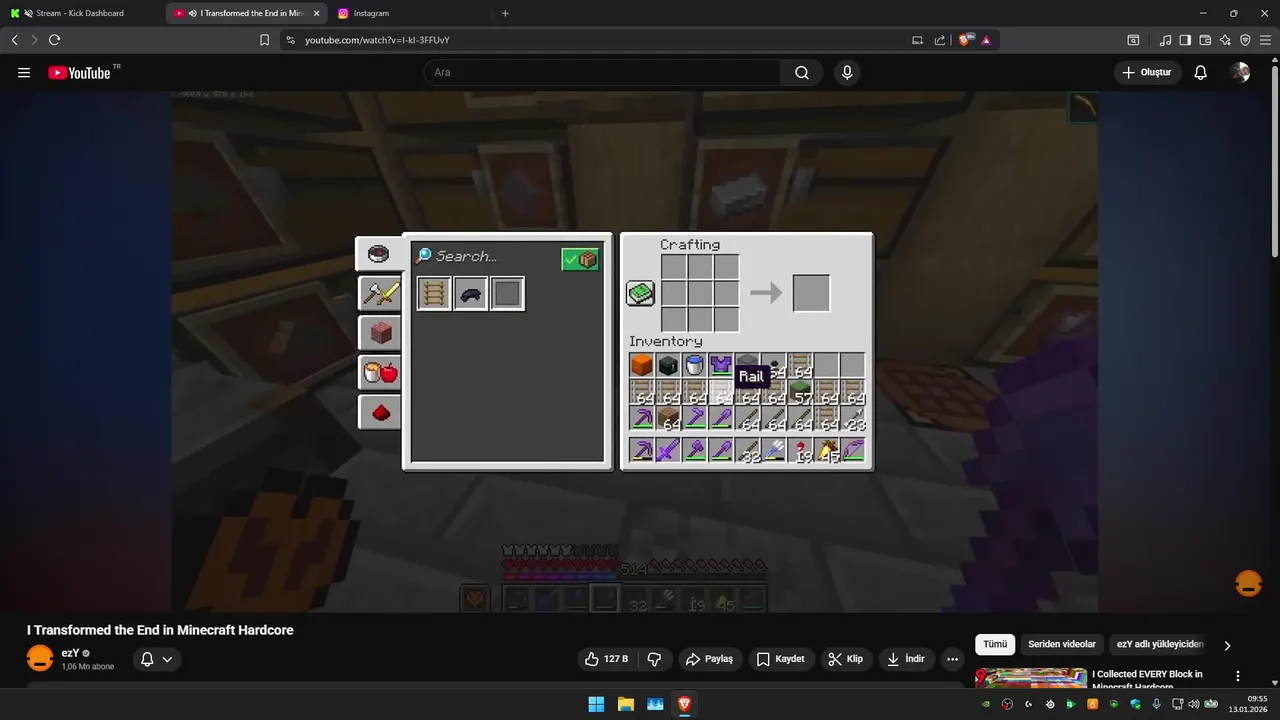Pick the powder snow bucket in inventory

(x=695, y=366)
